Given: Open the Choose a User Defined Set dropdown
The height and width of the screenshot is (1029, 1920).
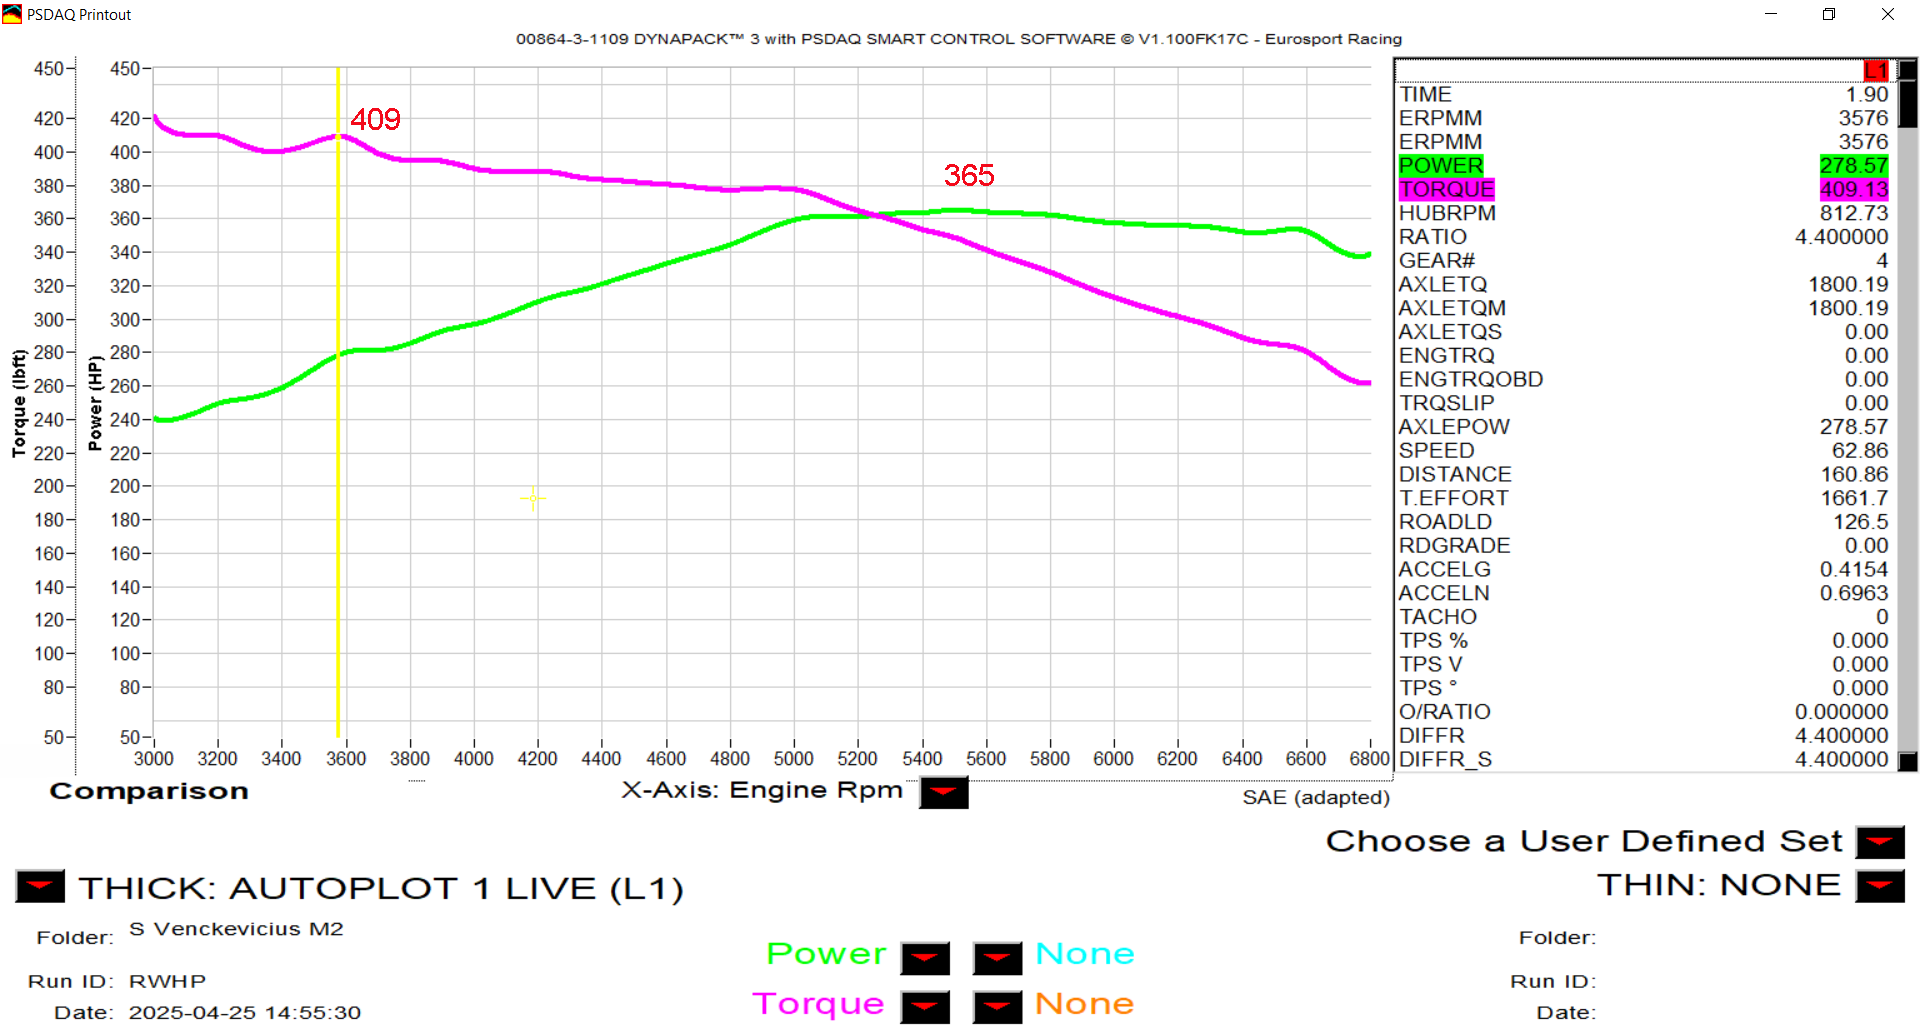Looking at the screenshot, I should click(x=1880, y=842).
